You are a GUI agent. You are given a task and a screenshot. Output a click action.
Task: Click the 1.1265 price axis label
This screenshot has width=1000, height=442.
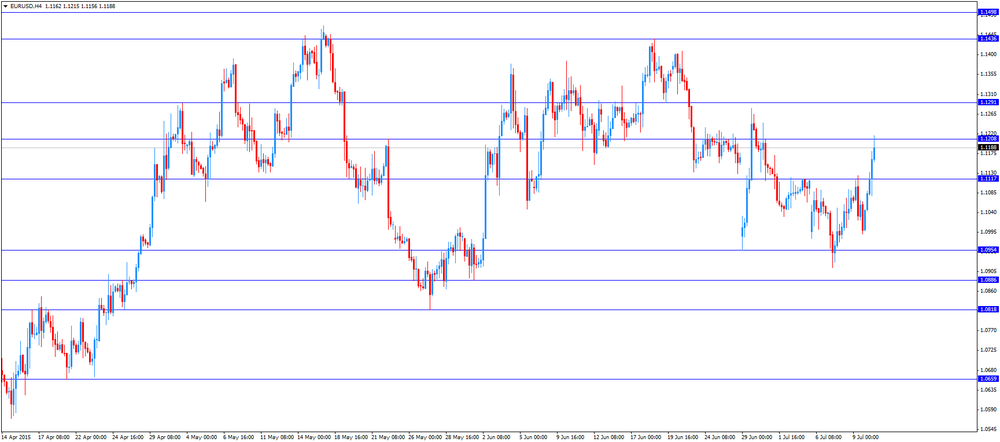pos(987,114)
